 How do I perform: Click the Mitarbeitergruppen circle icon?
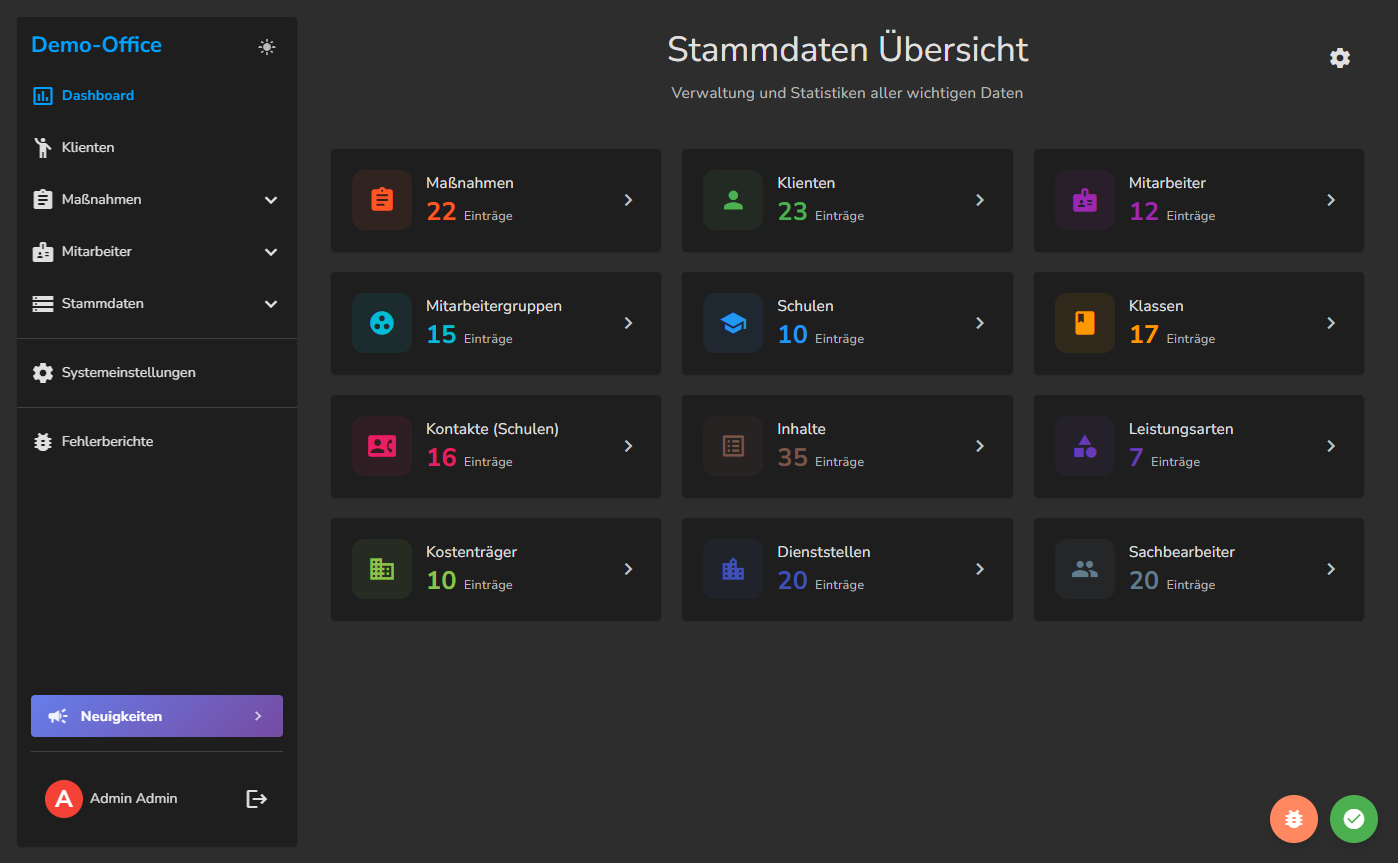click(382, 323)
